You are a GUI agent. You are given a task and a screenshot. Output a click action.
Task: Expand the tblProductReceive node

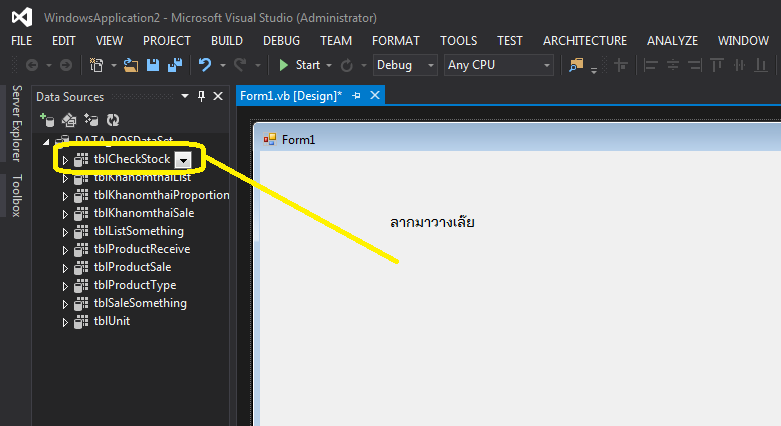(65, 250)
